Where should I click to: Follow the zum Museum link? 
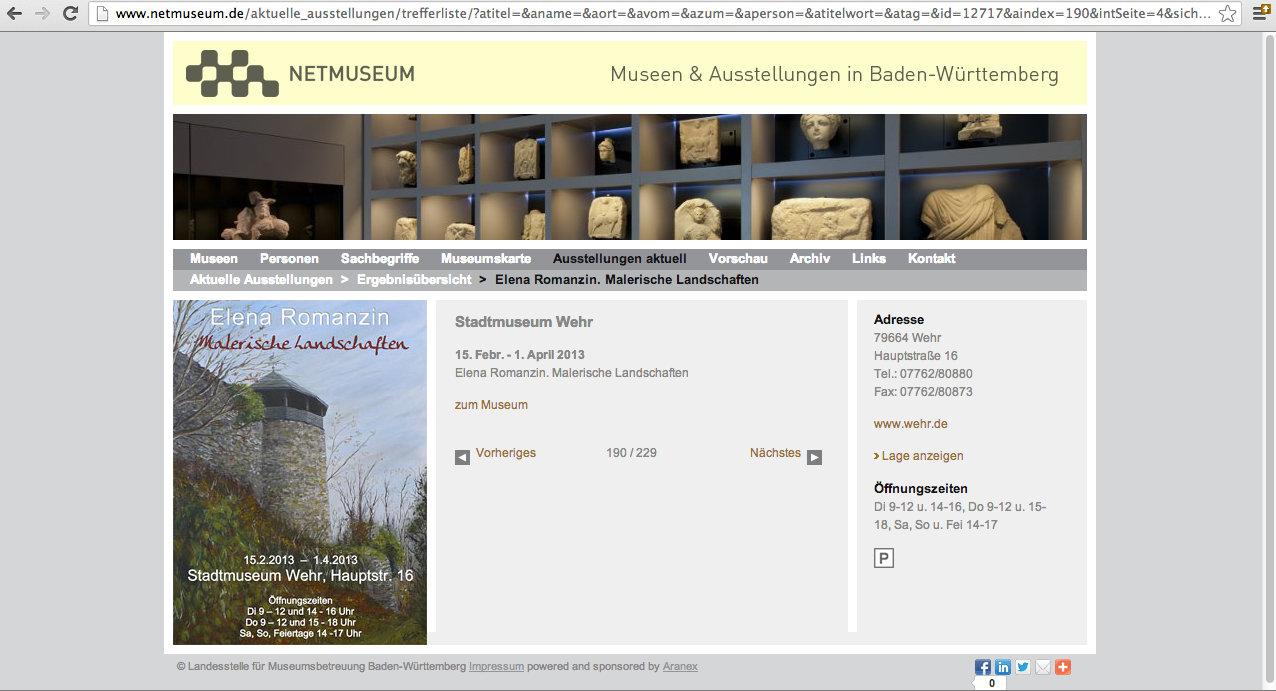[491, 405]
